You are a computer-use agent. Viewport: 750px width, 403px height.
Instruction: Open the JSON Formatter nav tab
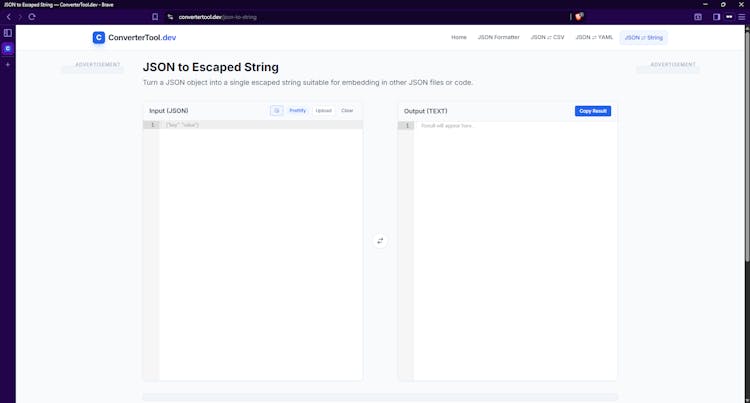click(498, 37)
